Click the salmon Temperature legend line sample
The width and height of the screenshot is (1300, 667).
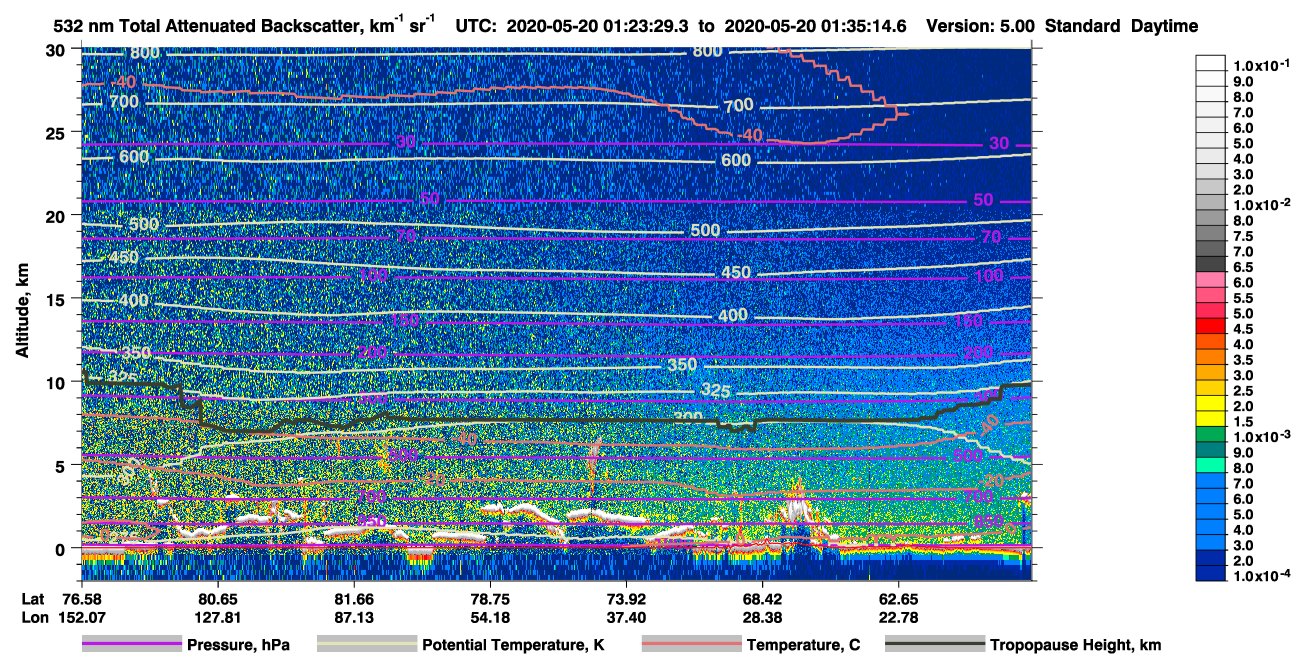(x=690, y=645)
